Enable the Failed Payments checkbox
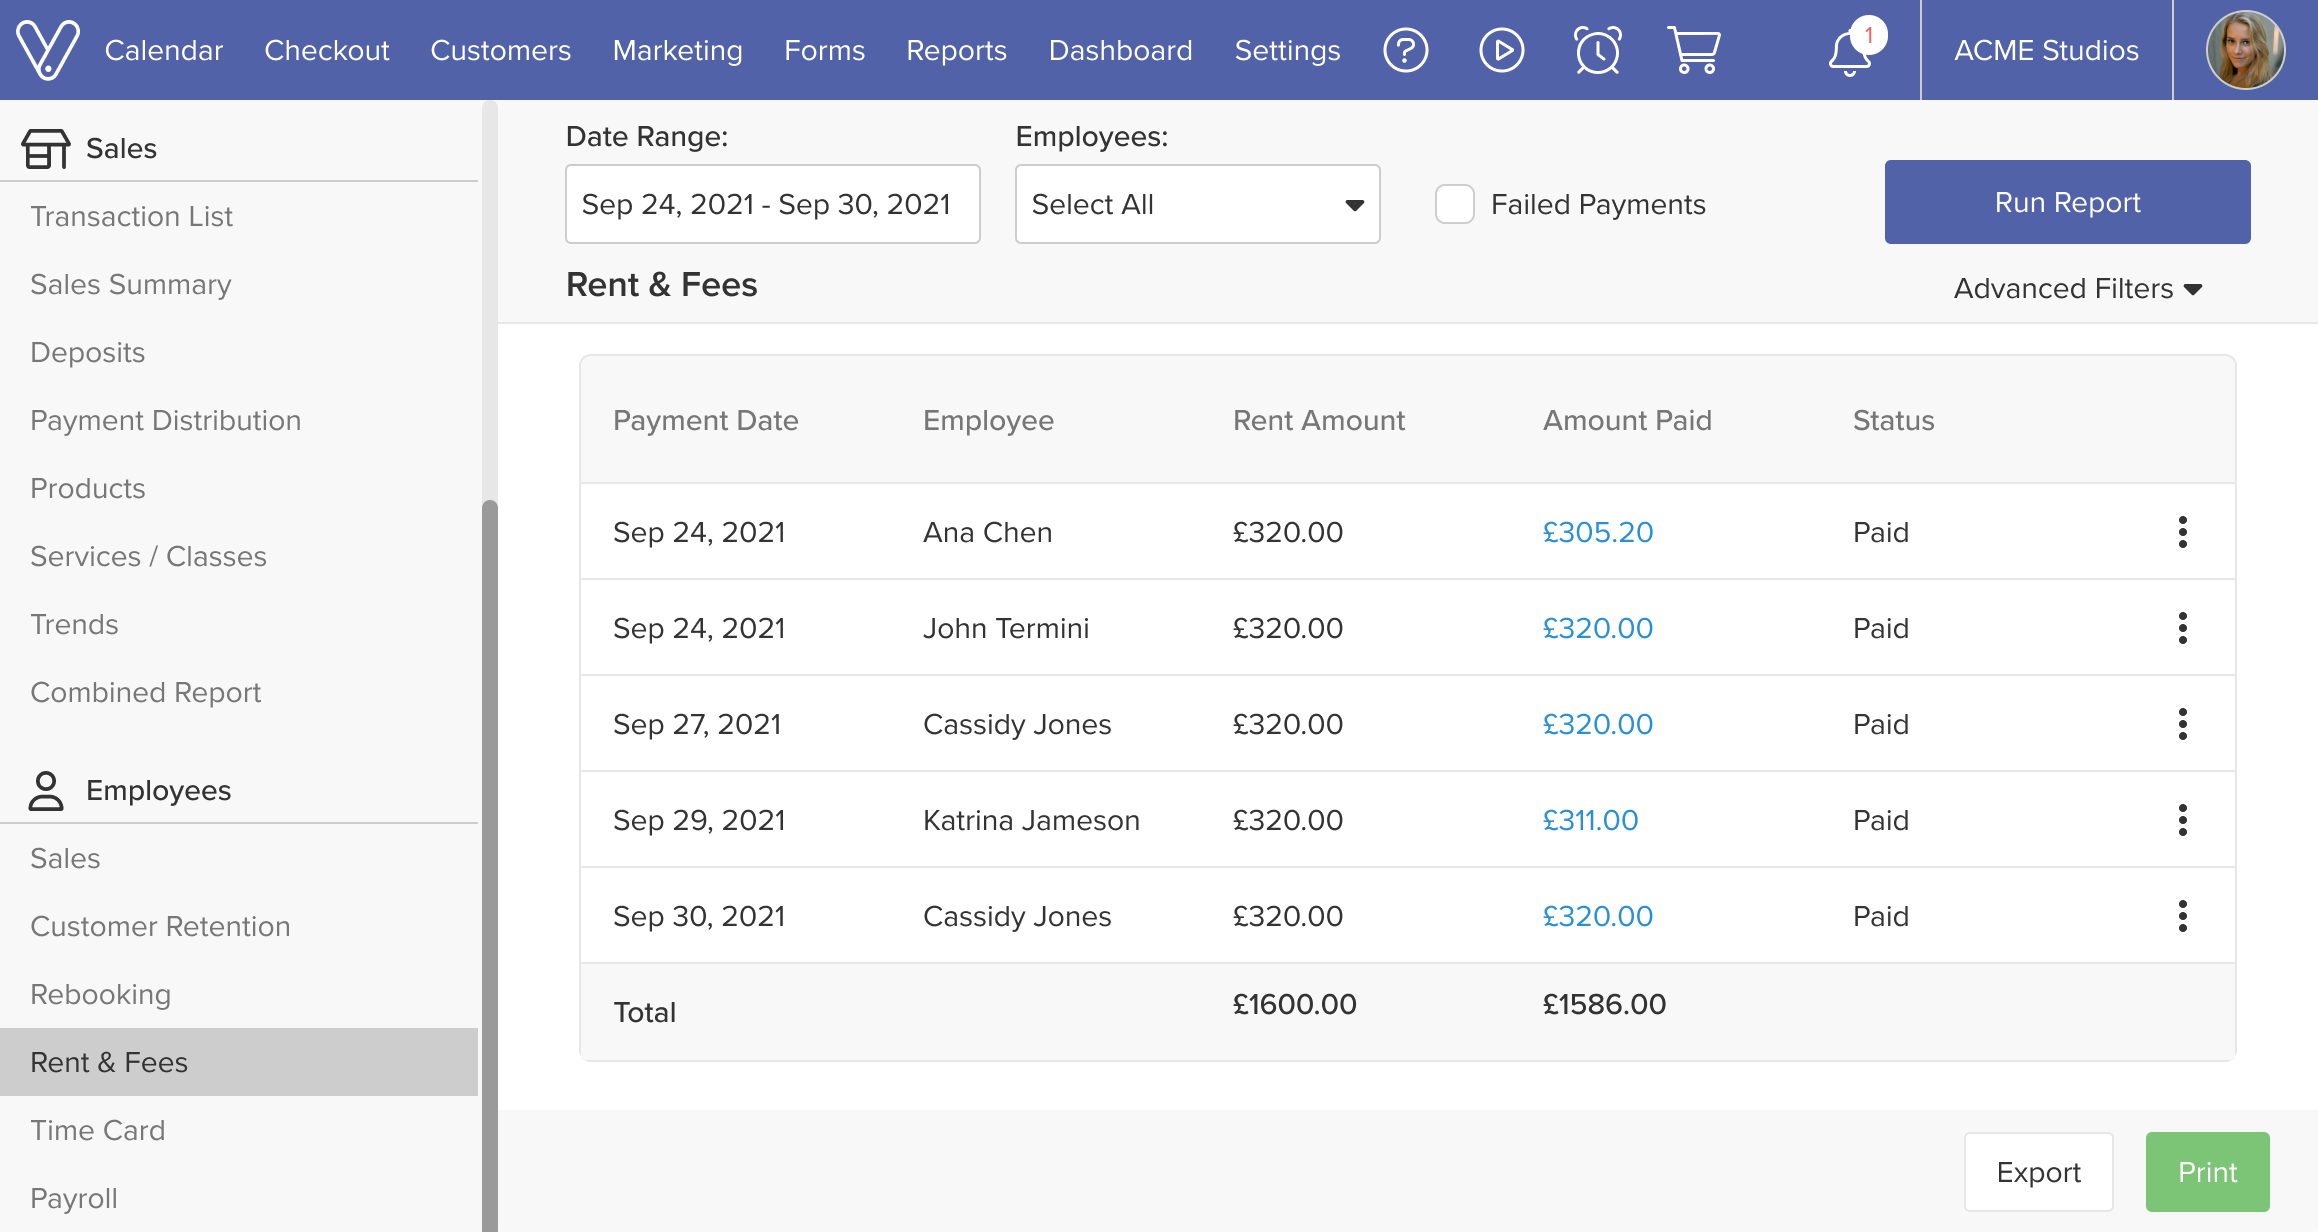The height and width of the screenshot is (1232, 2318). 1455,204
